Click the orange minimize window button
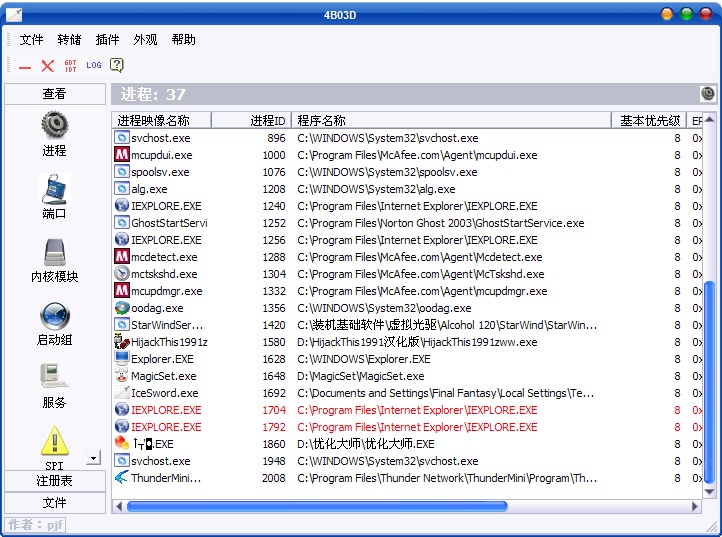 pyautogui.click(x=667, y=14)
